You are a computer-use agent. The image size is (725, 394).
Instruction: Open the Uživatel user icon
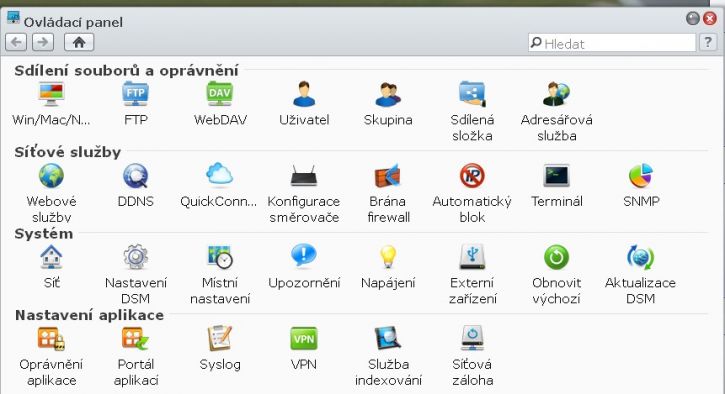click(x=304, y=94)
